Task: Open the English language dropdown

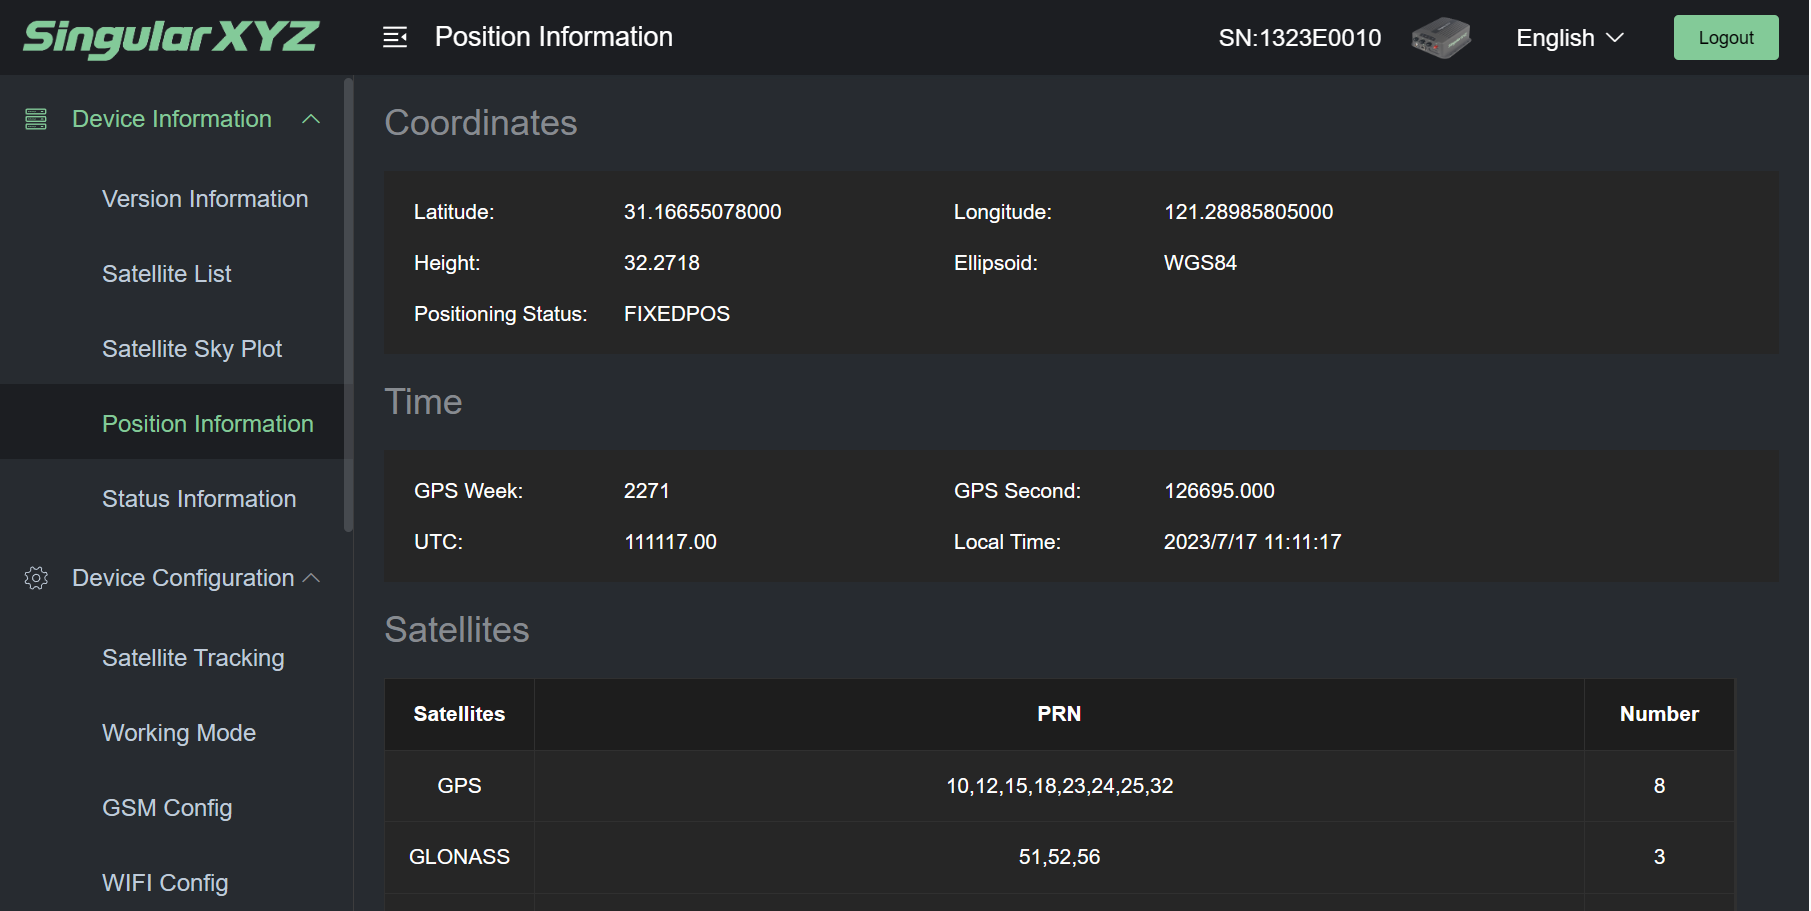Action: [x=1569, y=38]
